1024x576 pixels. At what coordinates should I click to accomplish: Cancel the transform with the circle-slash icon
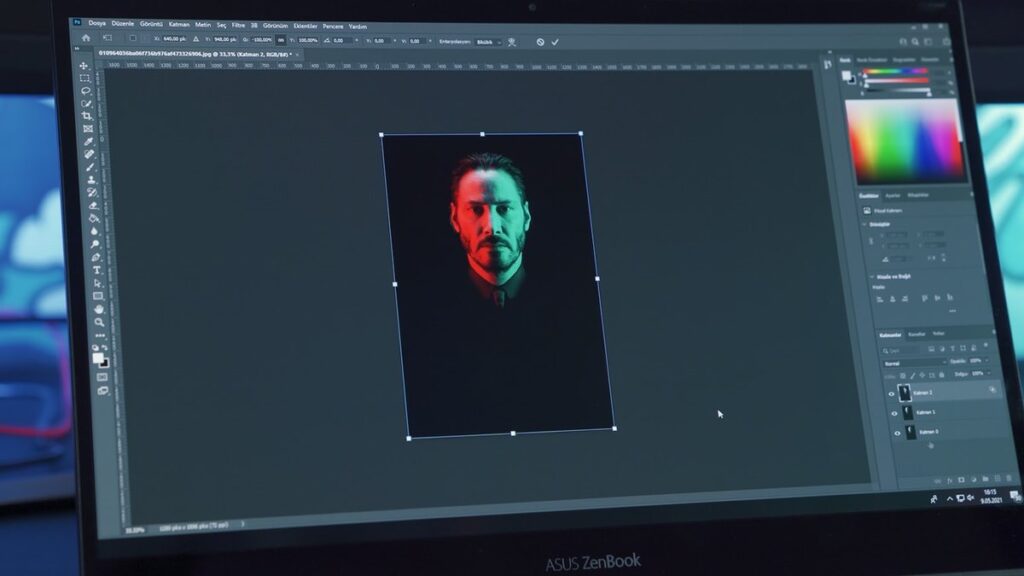click(x=540, y=42)
